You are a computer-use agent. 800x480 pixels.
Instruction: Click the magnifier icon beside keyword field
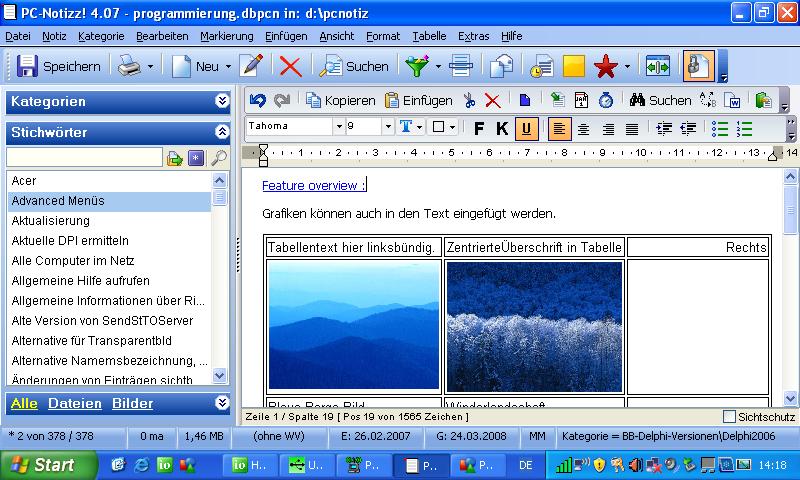219,158
